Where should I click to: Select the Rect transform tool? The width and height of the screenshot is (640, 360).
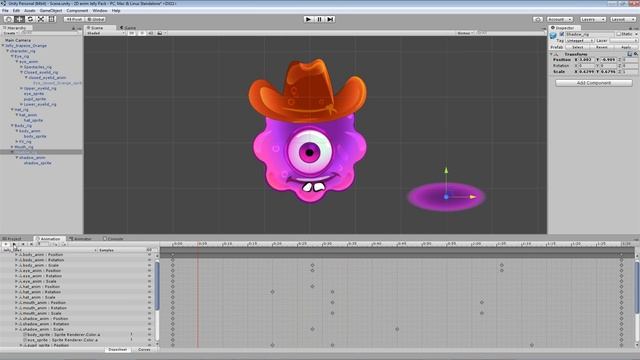click(x=52, y=19)
